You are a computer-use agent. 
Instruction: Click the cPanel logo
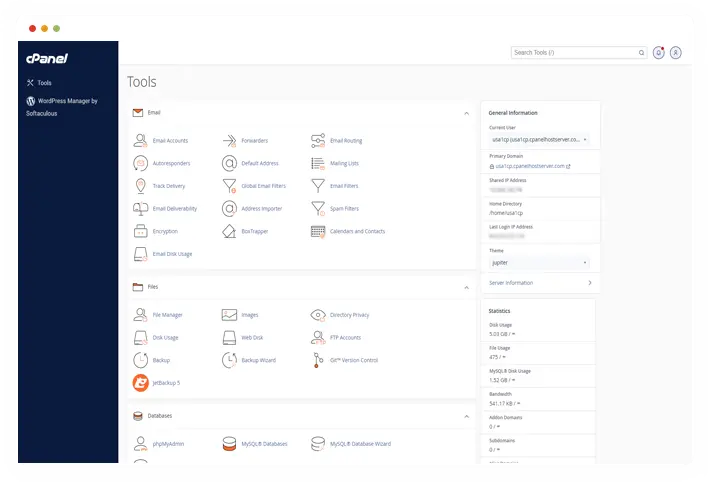pyautogui.click(x=47, y=58)
